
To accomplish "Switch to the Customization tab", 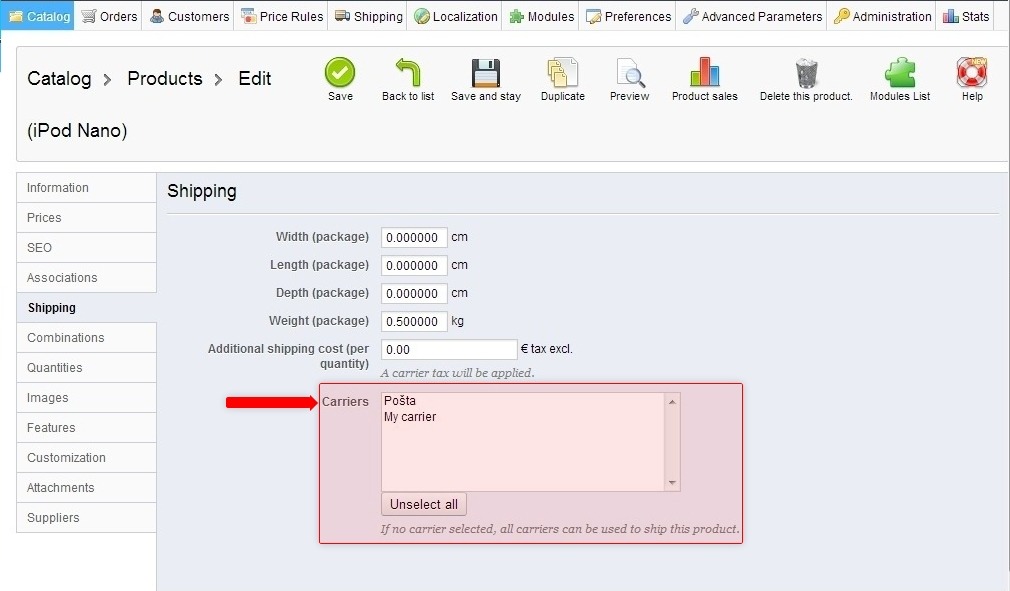I will point(86,458).
